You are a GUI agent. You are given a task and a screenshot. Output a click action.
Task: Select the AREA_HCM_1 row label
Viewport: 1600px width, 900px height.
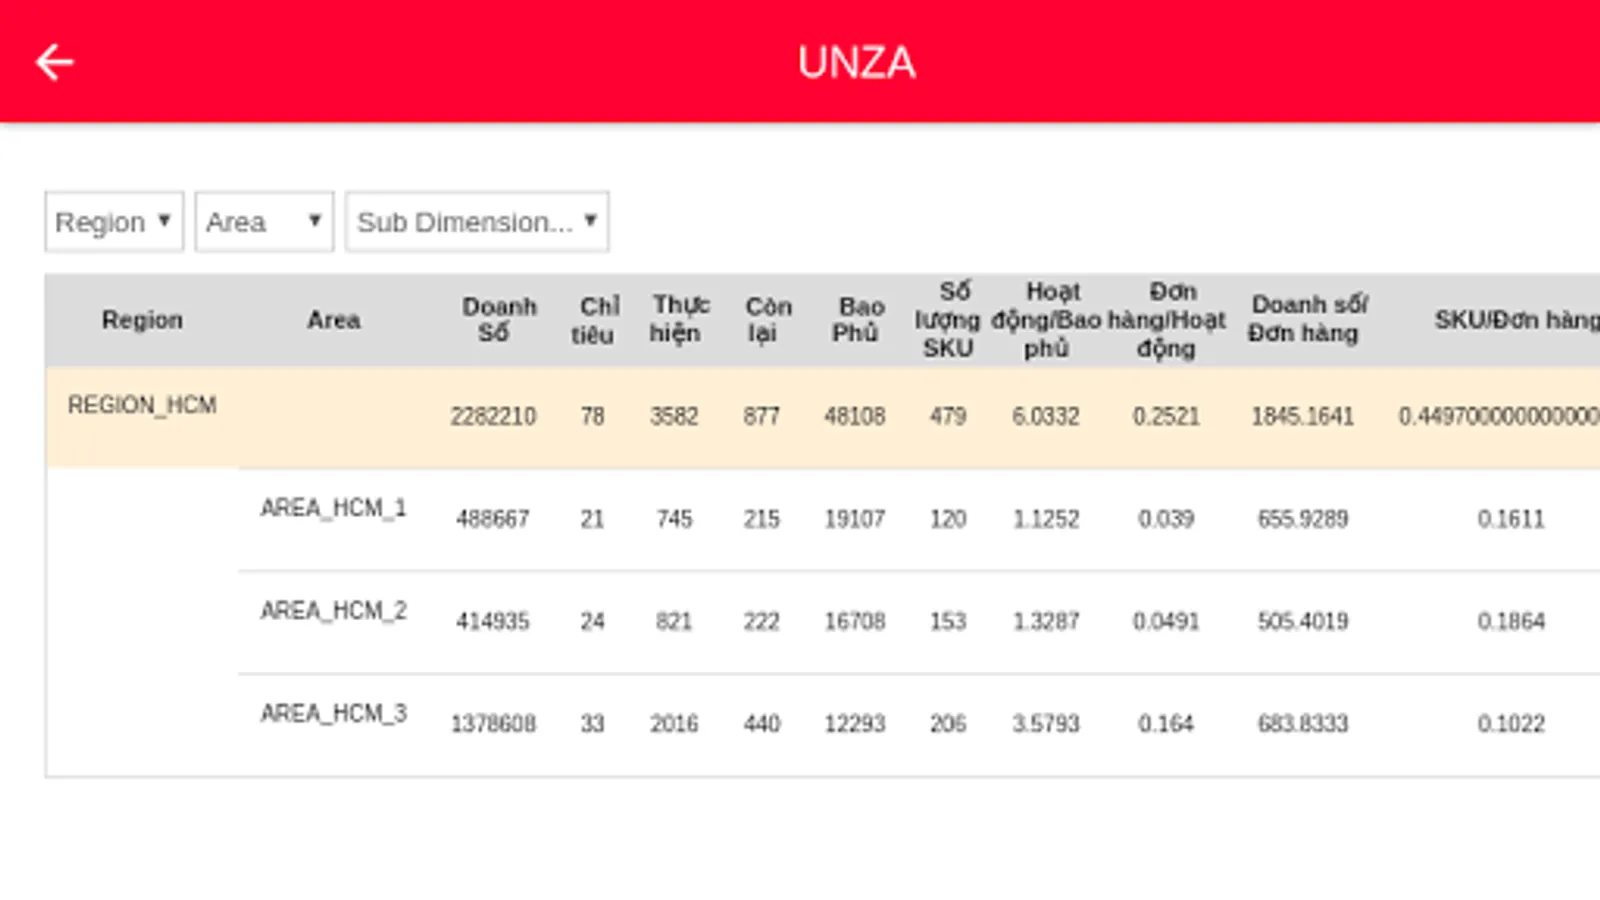[334, 508]
